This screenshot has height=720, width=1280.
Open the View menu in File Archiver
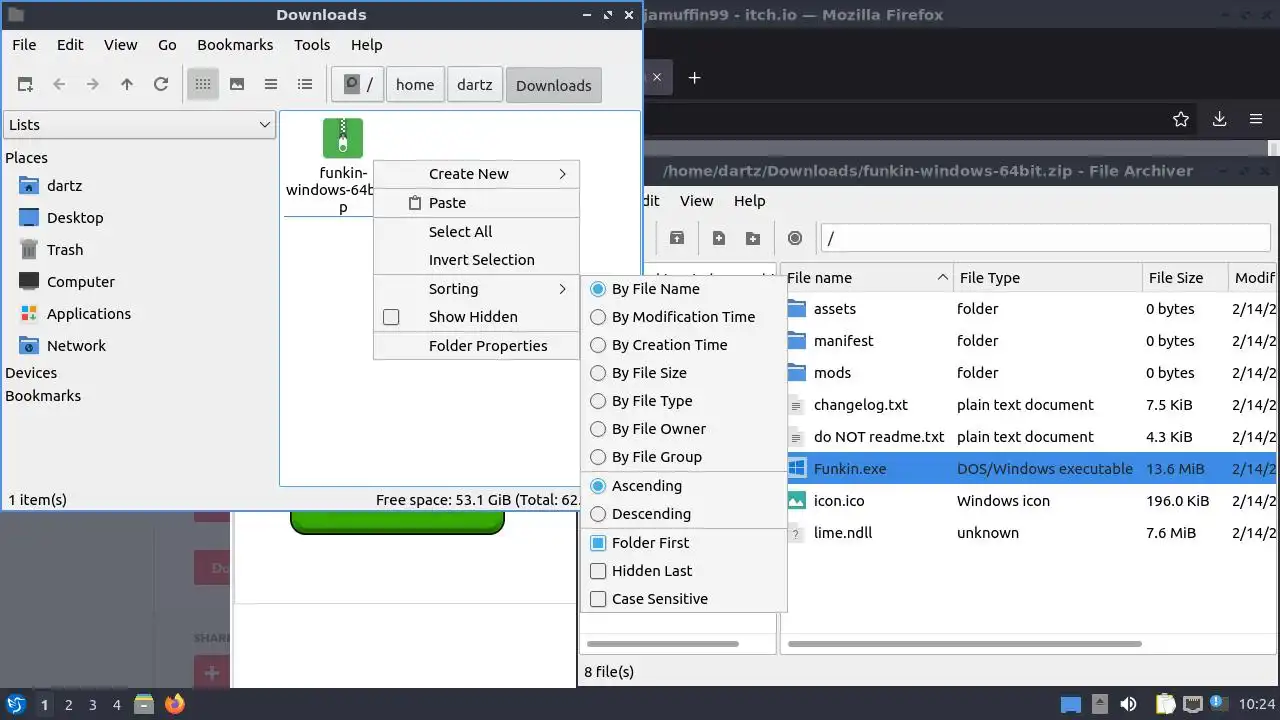click(x=696, y=201)
